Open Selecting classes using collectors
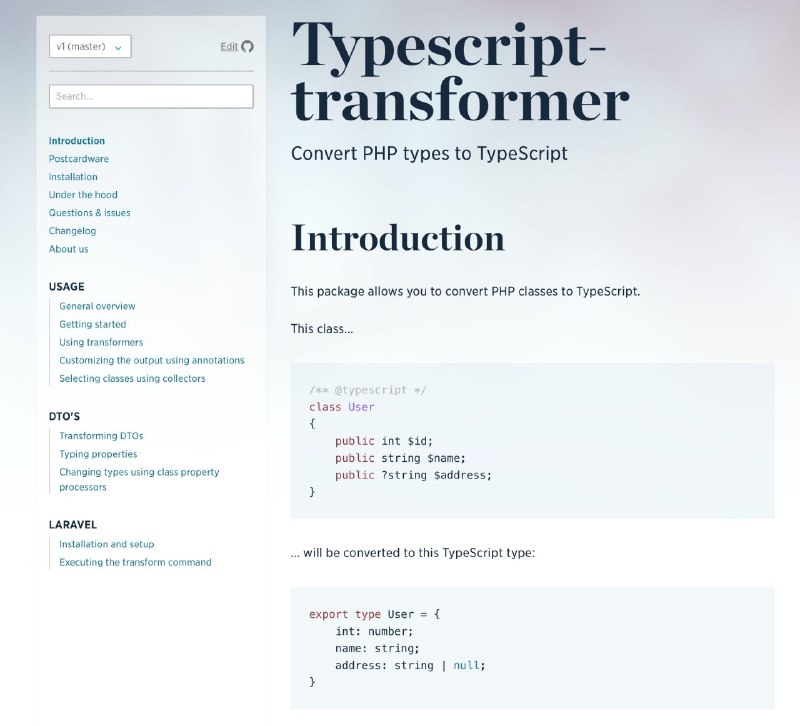Screen dimensions: 800x726 tap(132, 379)
